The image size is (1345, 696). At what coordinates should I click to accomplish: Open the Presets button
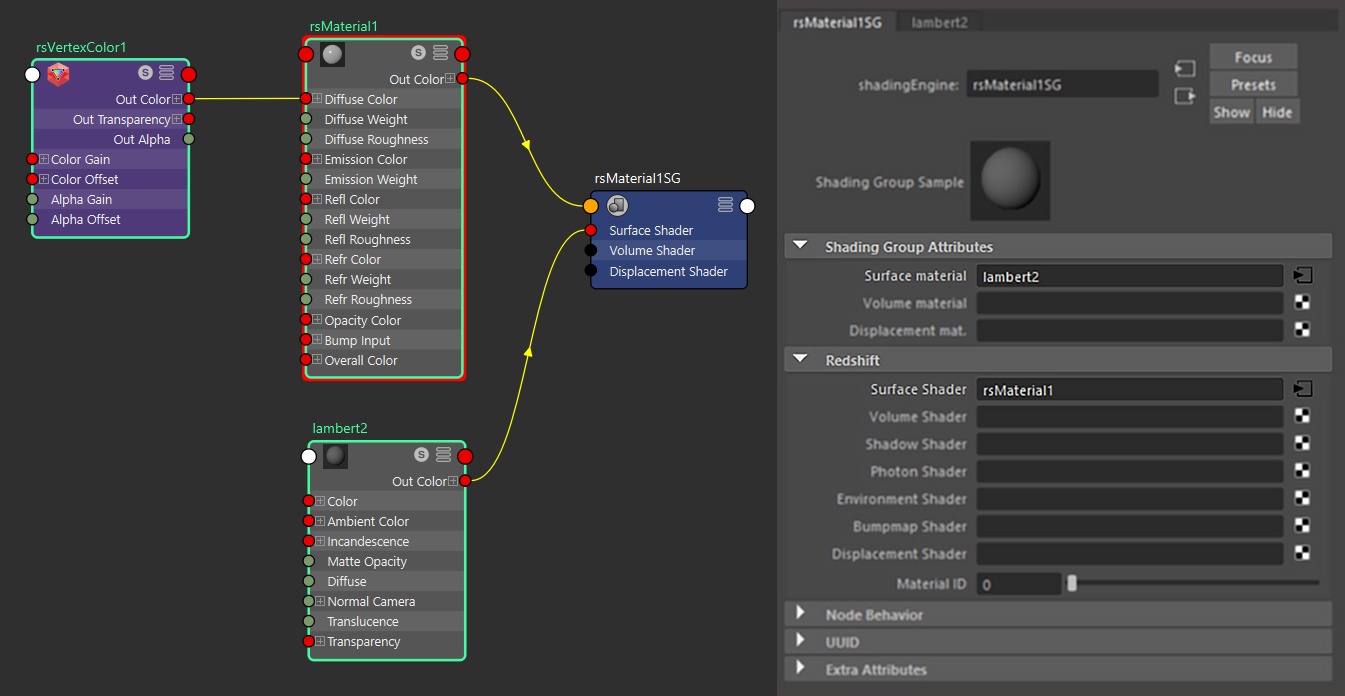tap(1253, 85)
